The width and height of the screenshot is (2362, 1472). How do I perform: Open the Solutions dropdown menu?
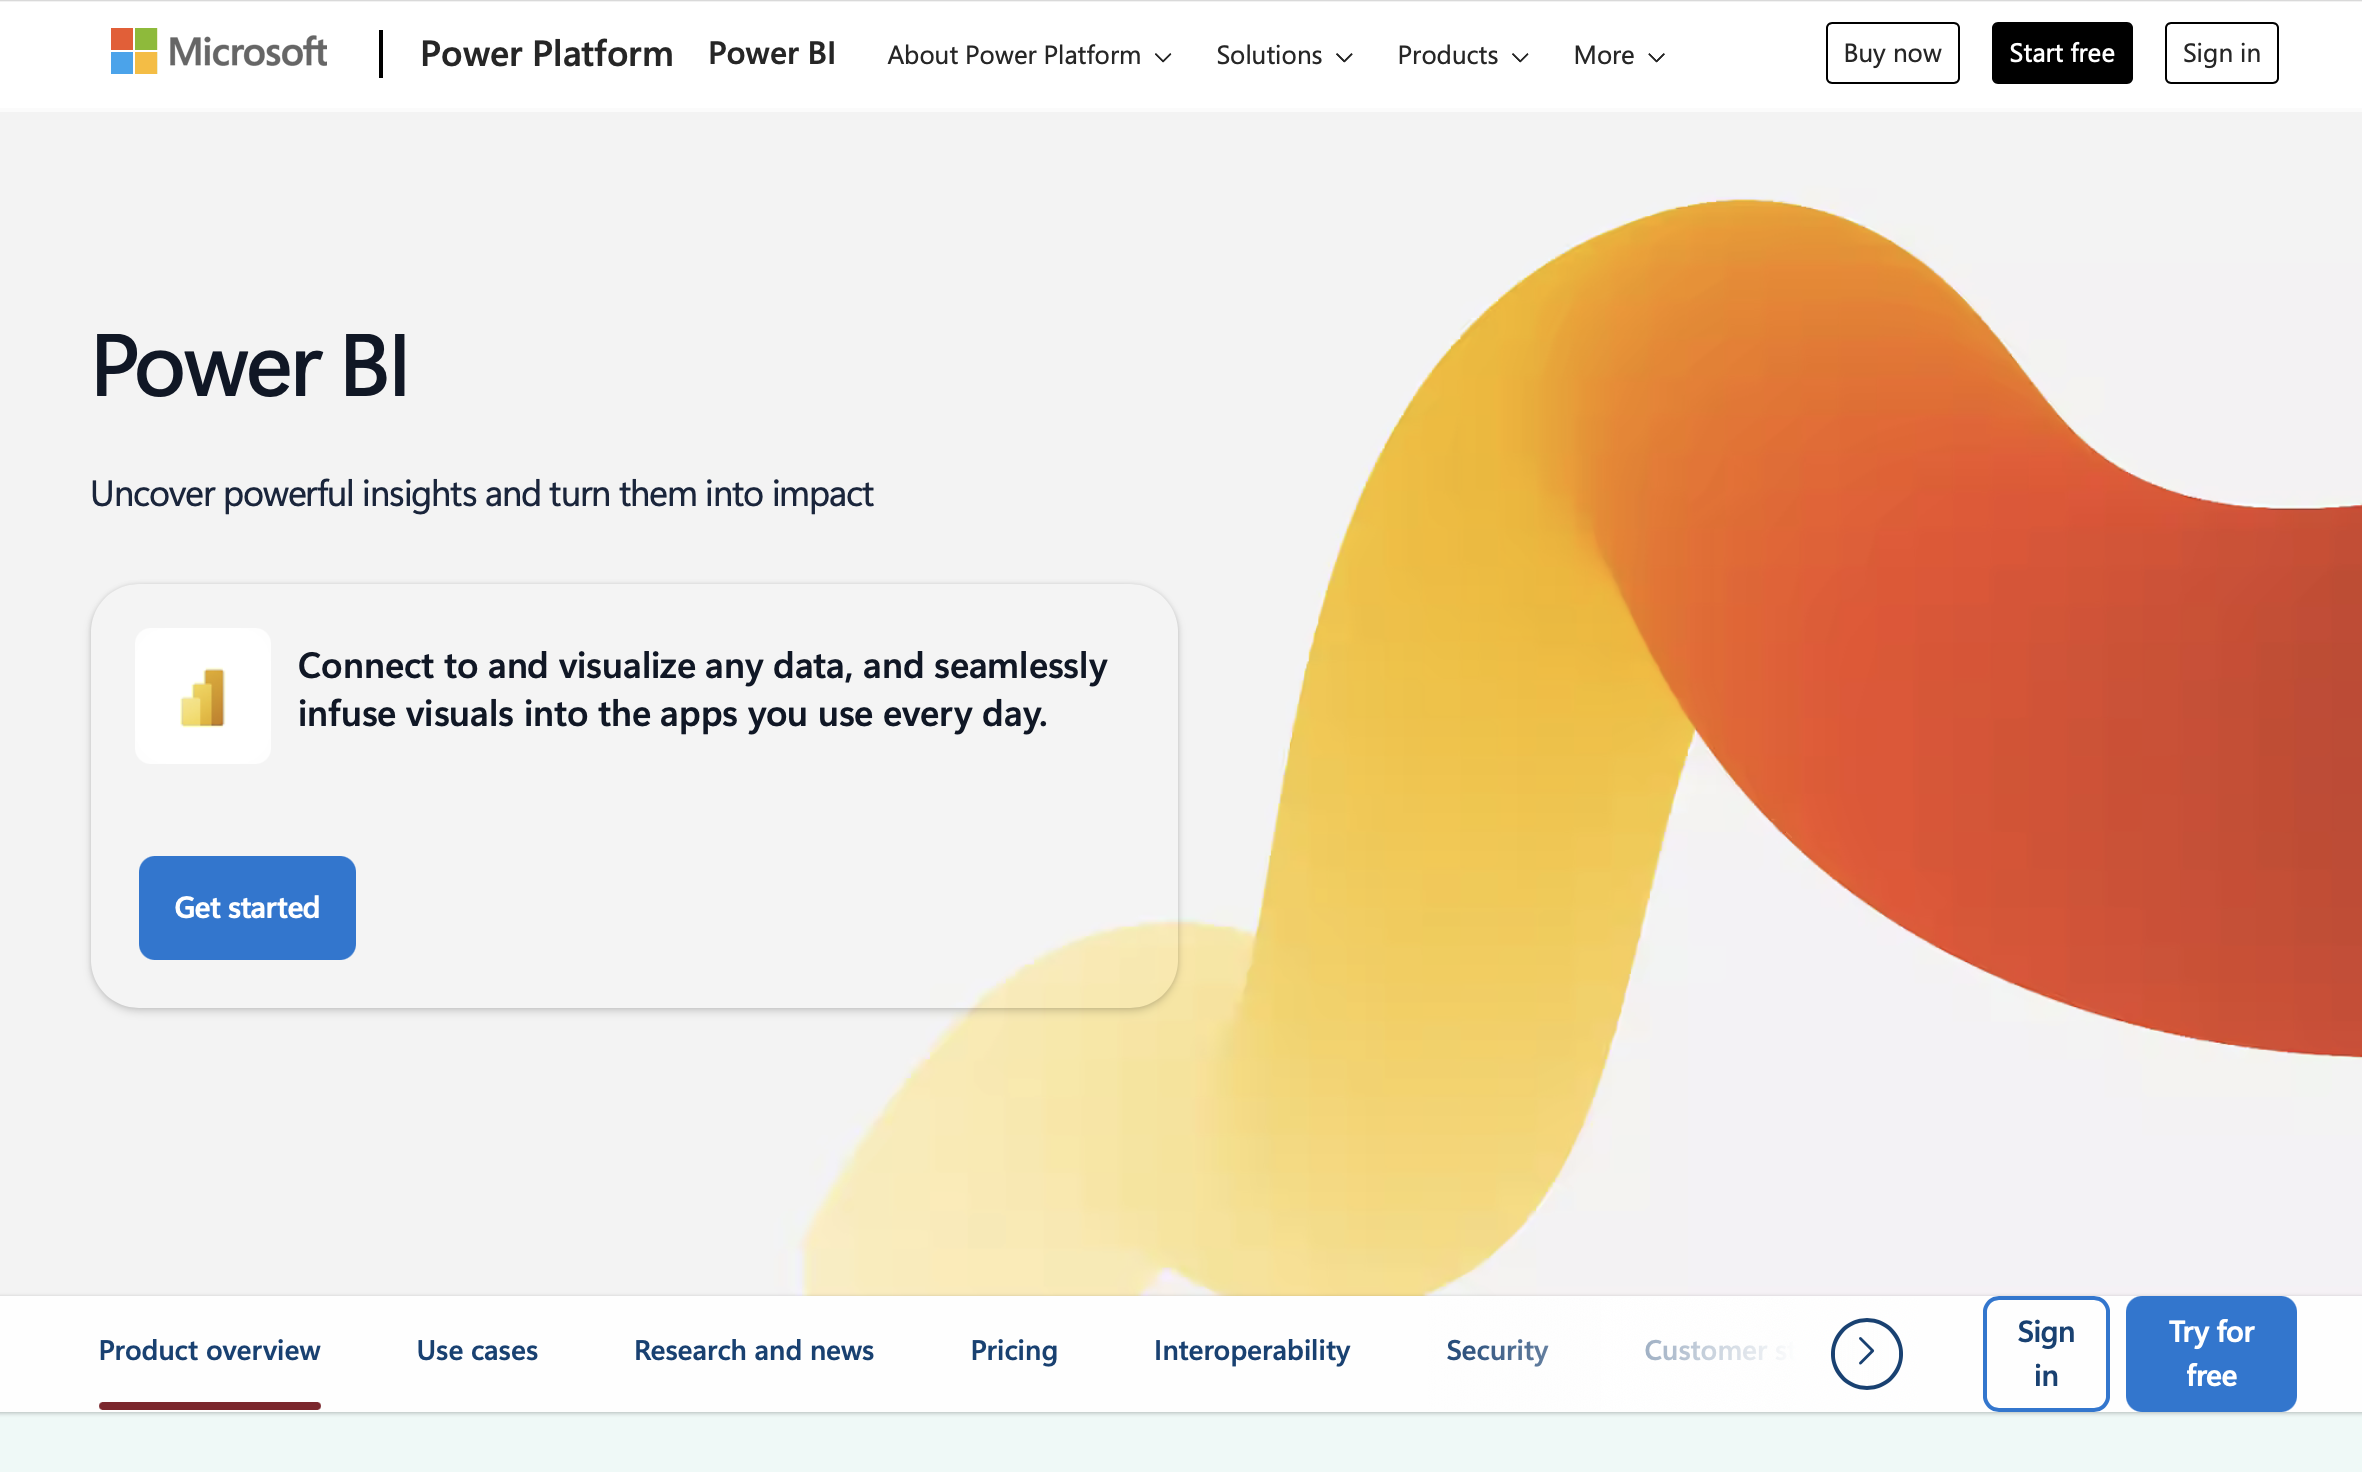coord(1283,55)
